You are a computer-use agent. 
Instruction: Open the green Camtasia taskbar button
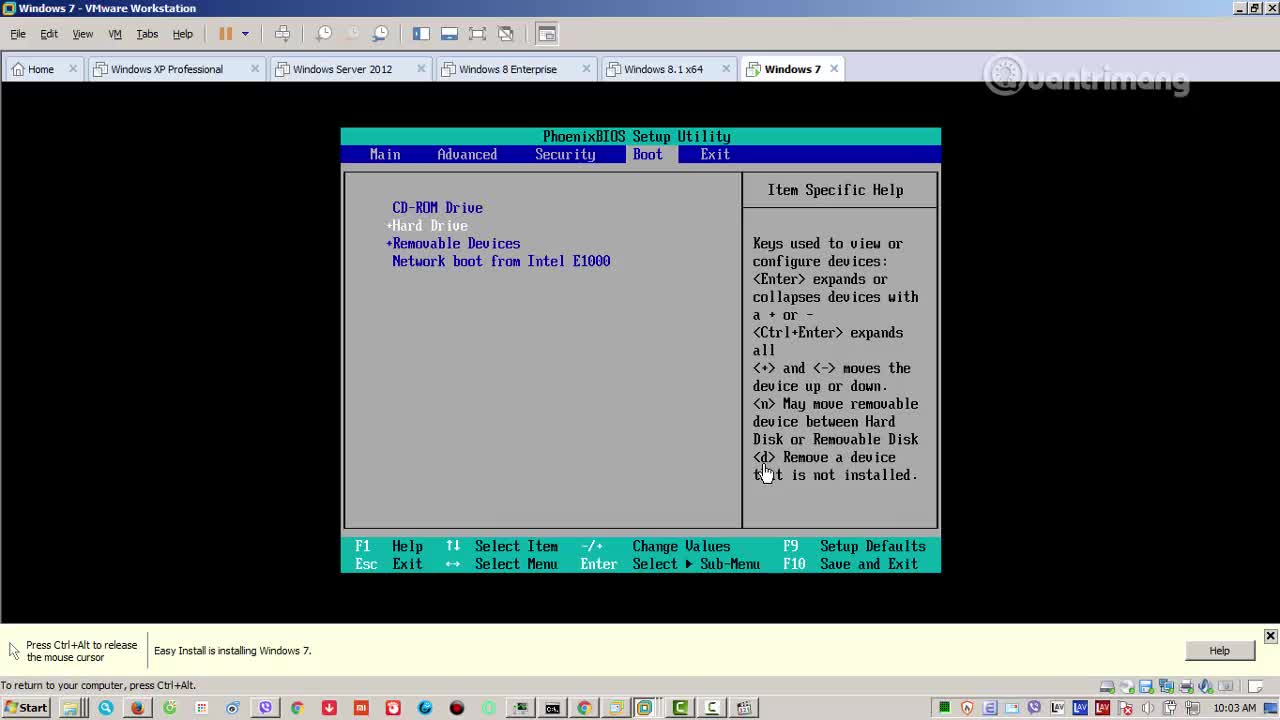(x=680, y=708)
